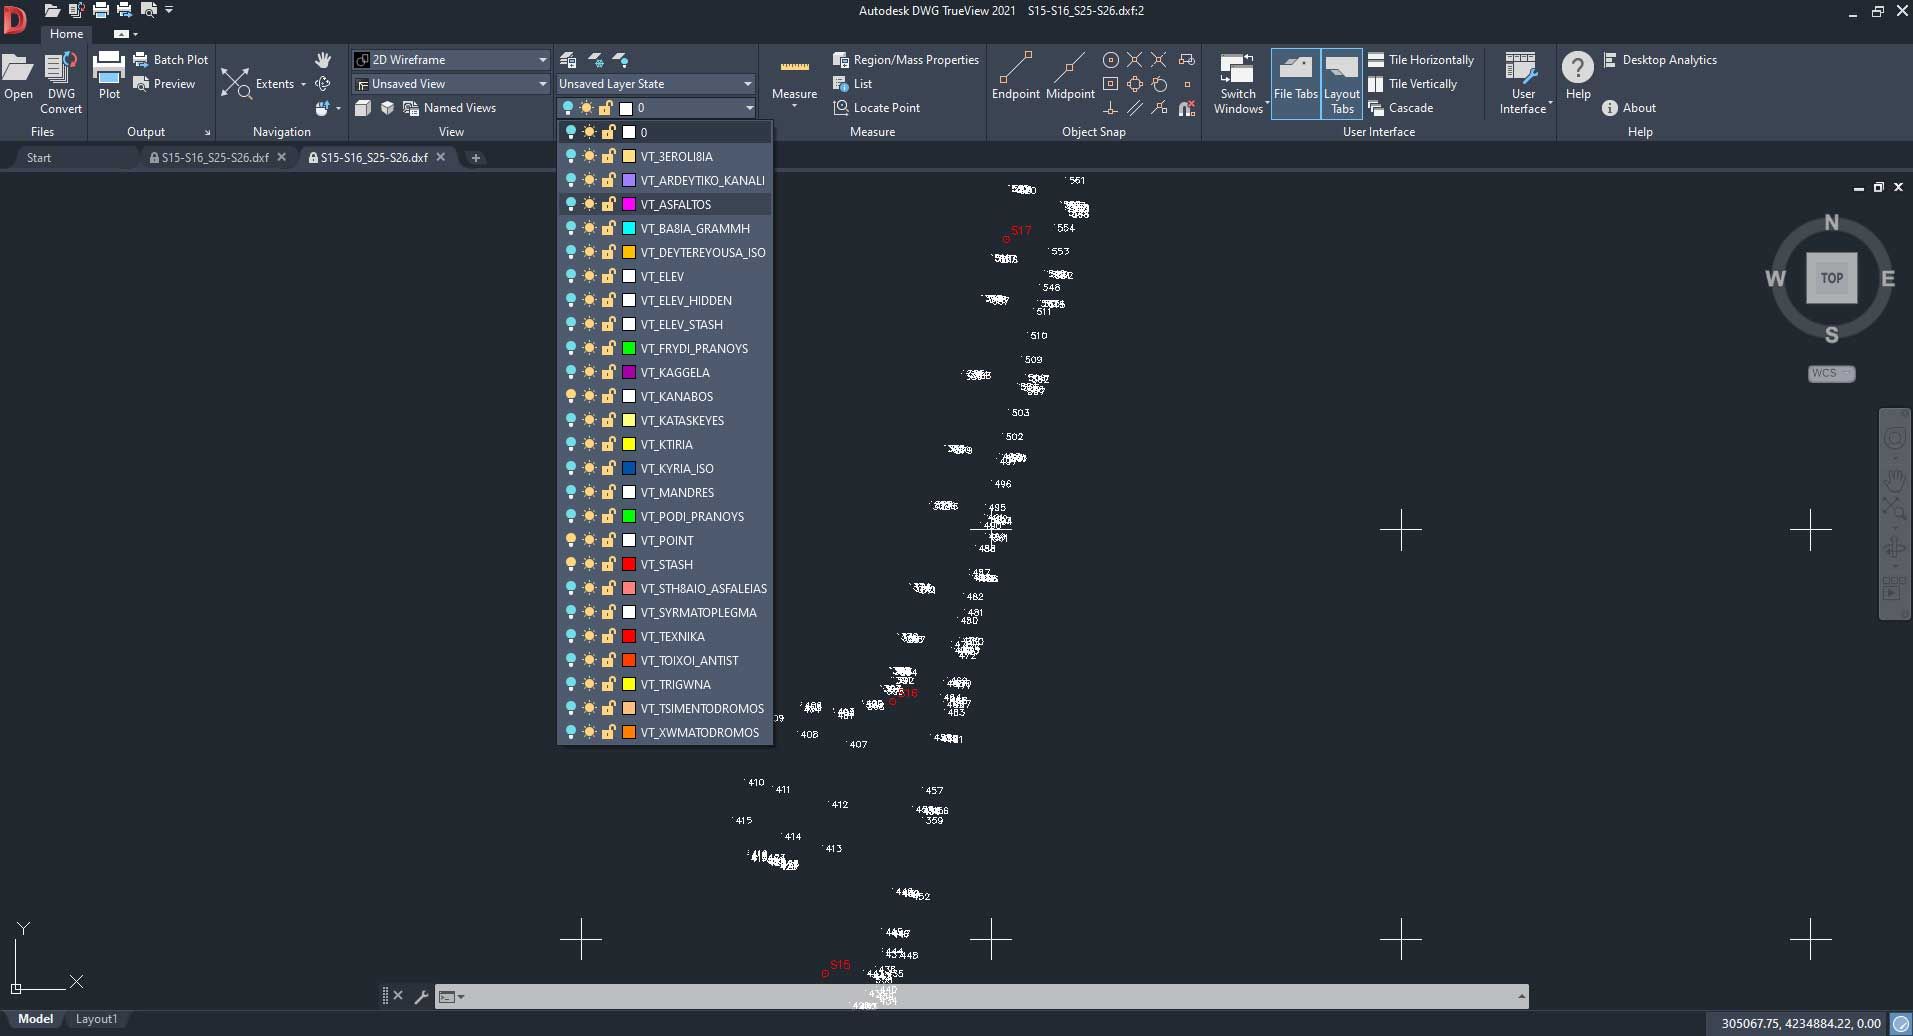Screen dimensions: 1913x1036
Task: Switch to the Layout1 tab
Action: click(x=96, y=1019)
